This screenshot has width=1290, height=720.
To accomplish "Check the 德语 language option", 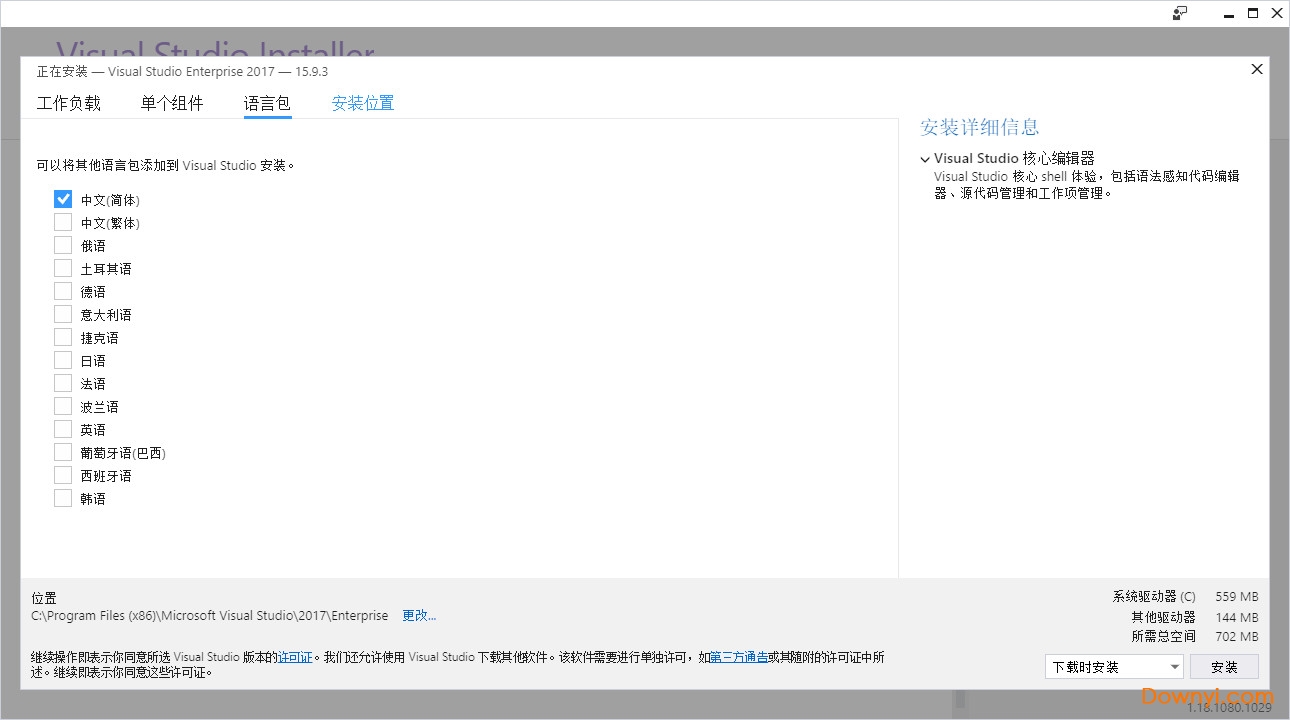I will (x=63, y=291).
